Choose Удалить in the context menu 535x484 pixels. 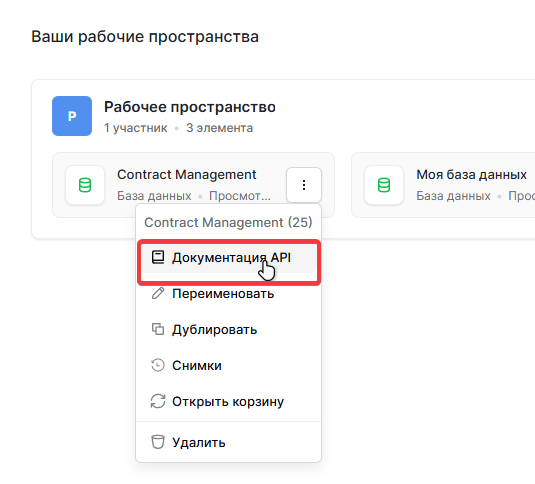pos(228,442)
